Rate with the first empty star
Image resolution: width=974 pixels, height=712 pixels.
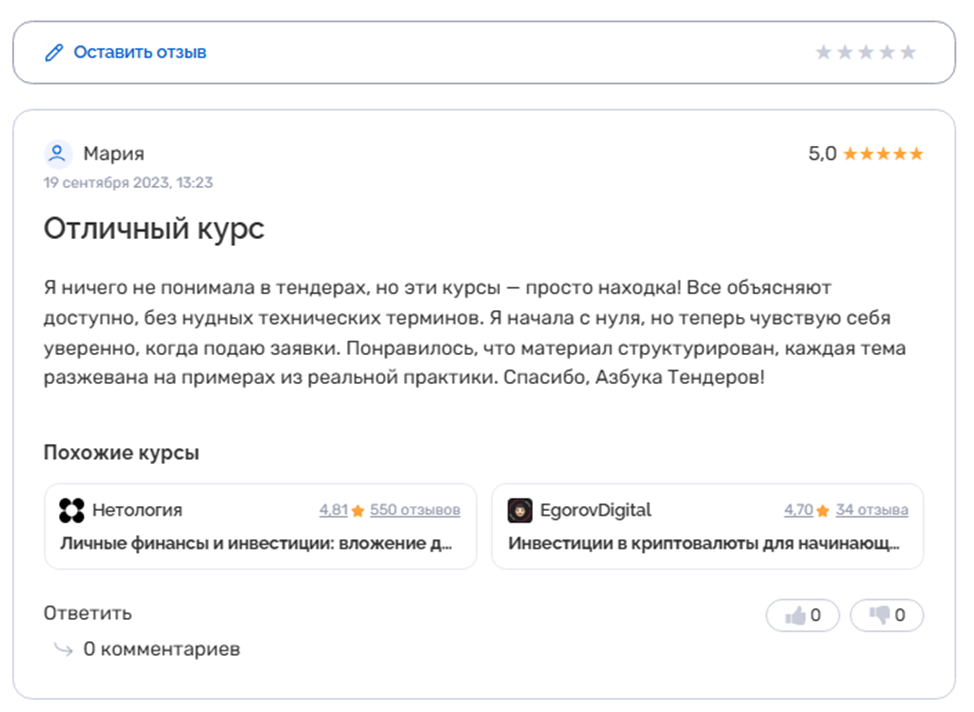[824, 52]
